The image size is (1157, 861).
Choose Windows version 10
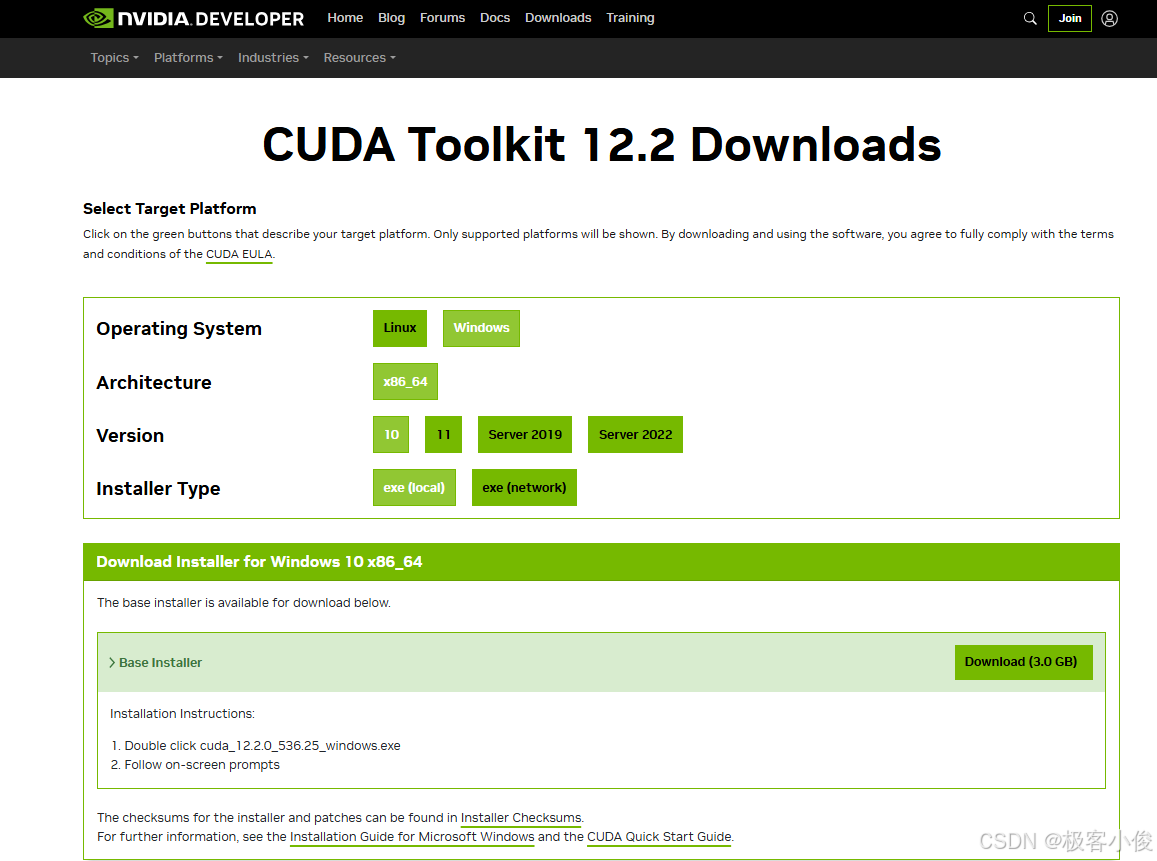point(391,435)
